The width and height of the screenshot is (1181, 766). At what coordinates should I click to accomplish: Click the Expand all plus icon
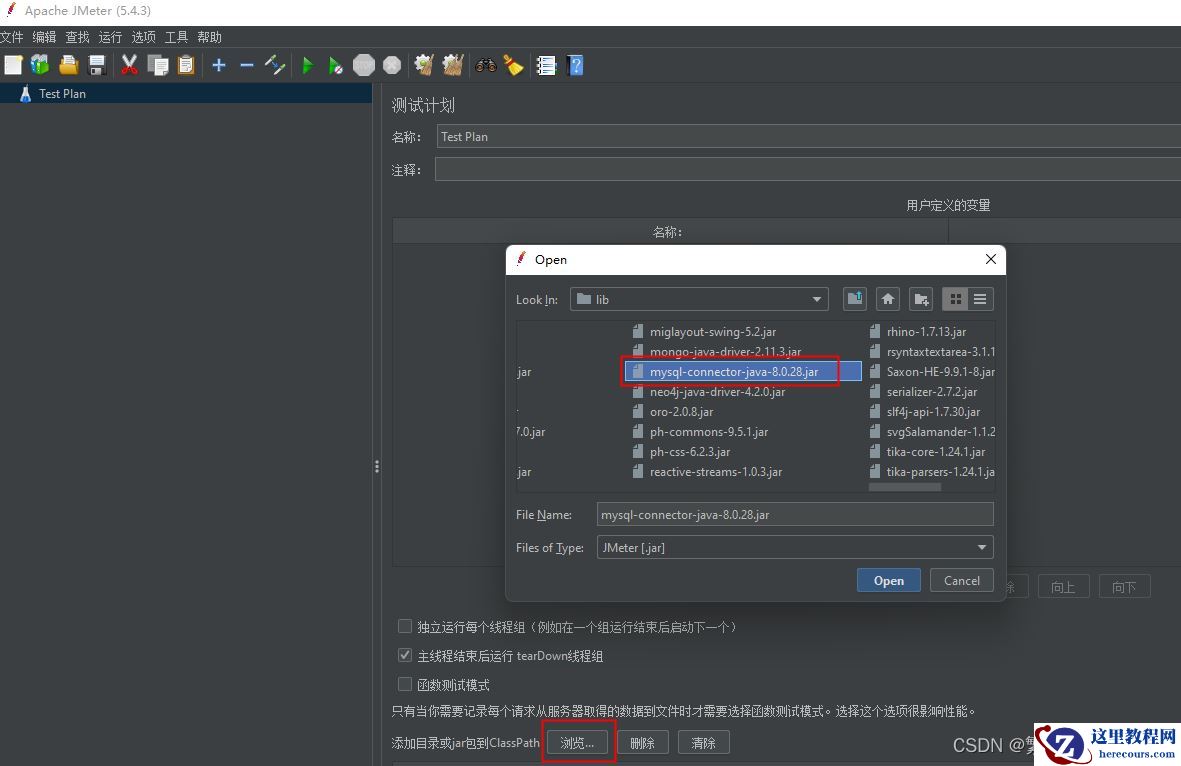218,66
